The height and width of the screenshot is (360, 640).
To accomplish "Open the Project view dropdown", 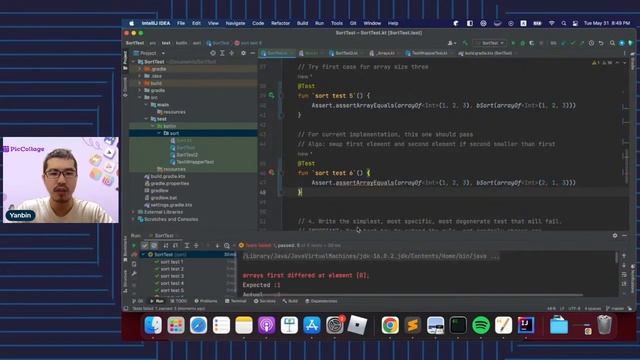I will [x=163, y=53].
